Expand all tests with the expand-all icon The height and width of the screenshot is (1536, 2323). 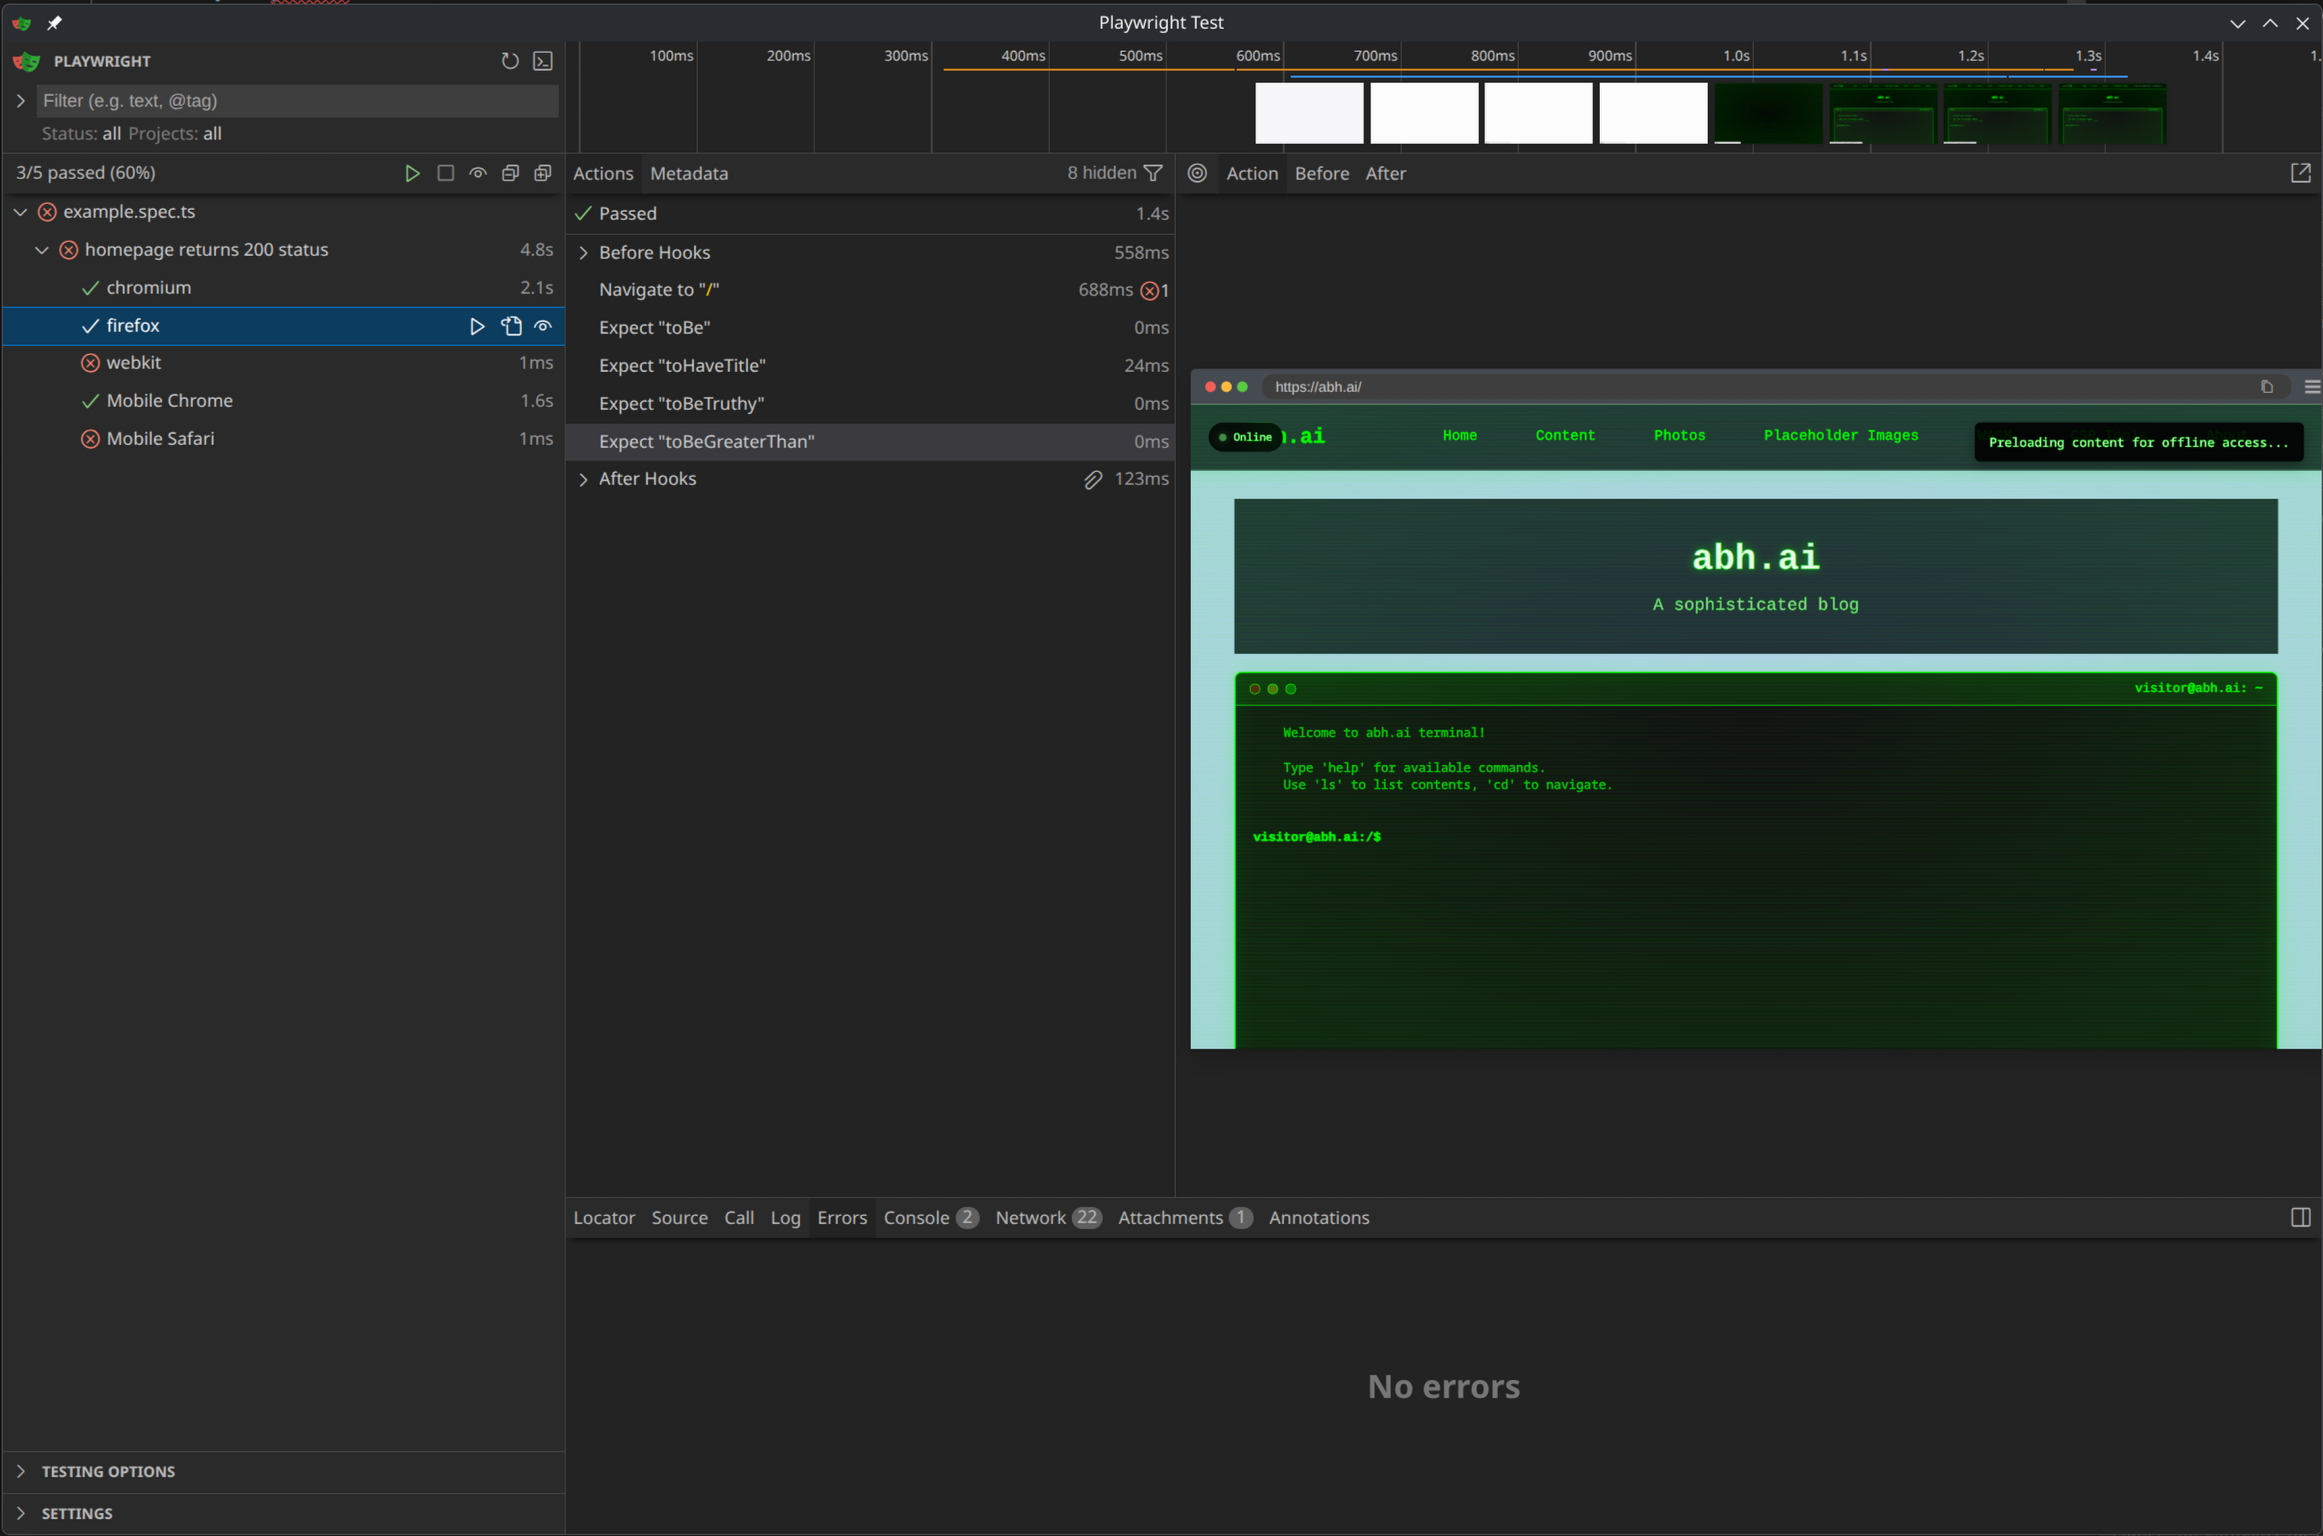542,172
